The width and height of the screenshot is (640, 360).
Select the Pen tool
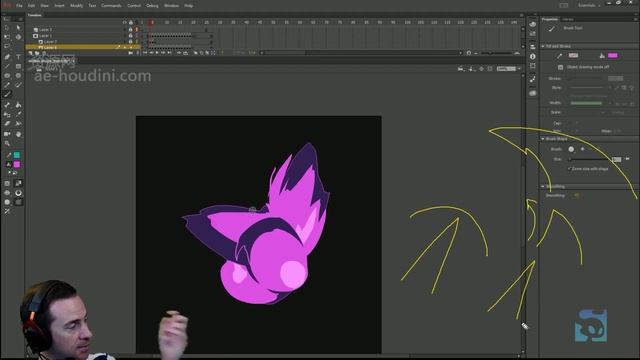click(7, 57)
